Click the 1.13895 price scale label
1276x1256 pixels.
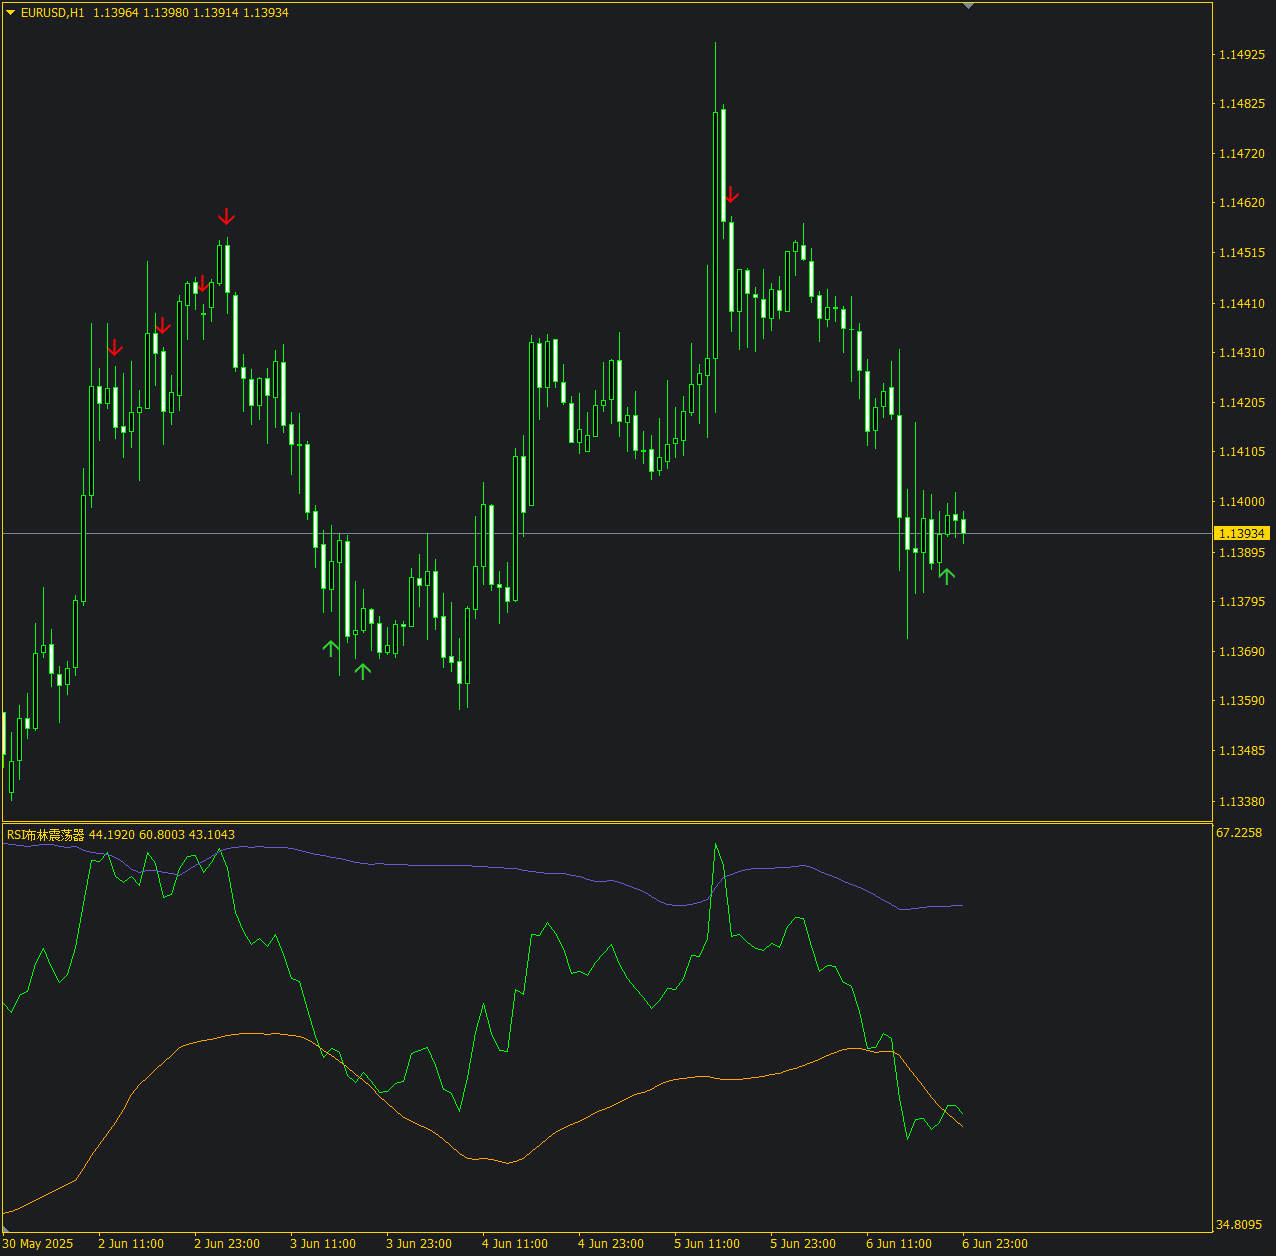[x=1241, y=553]
